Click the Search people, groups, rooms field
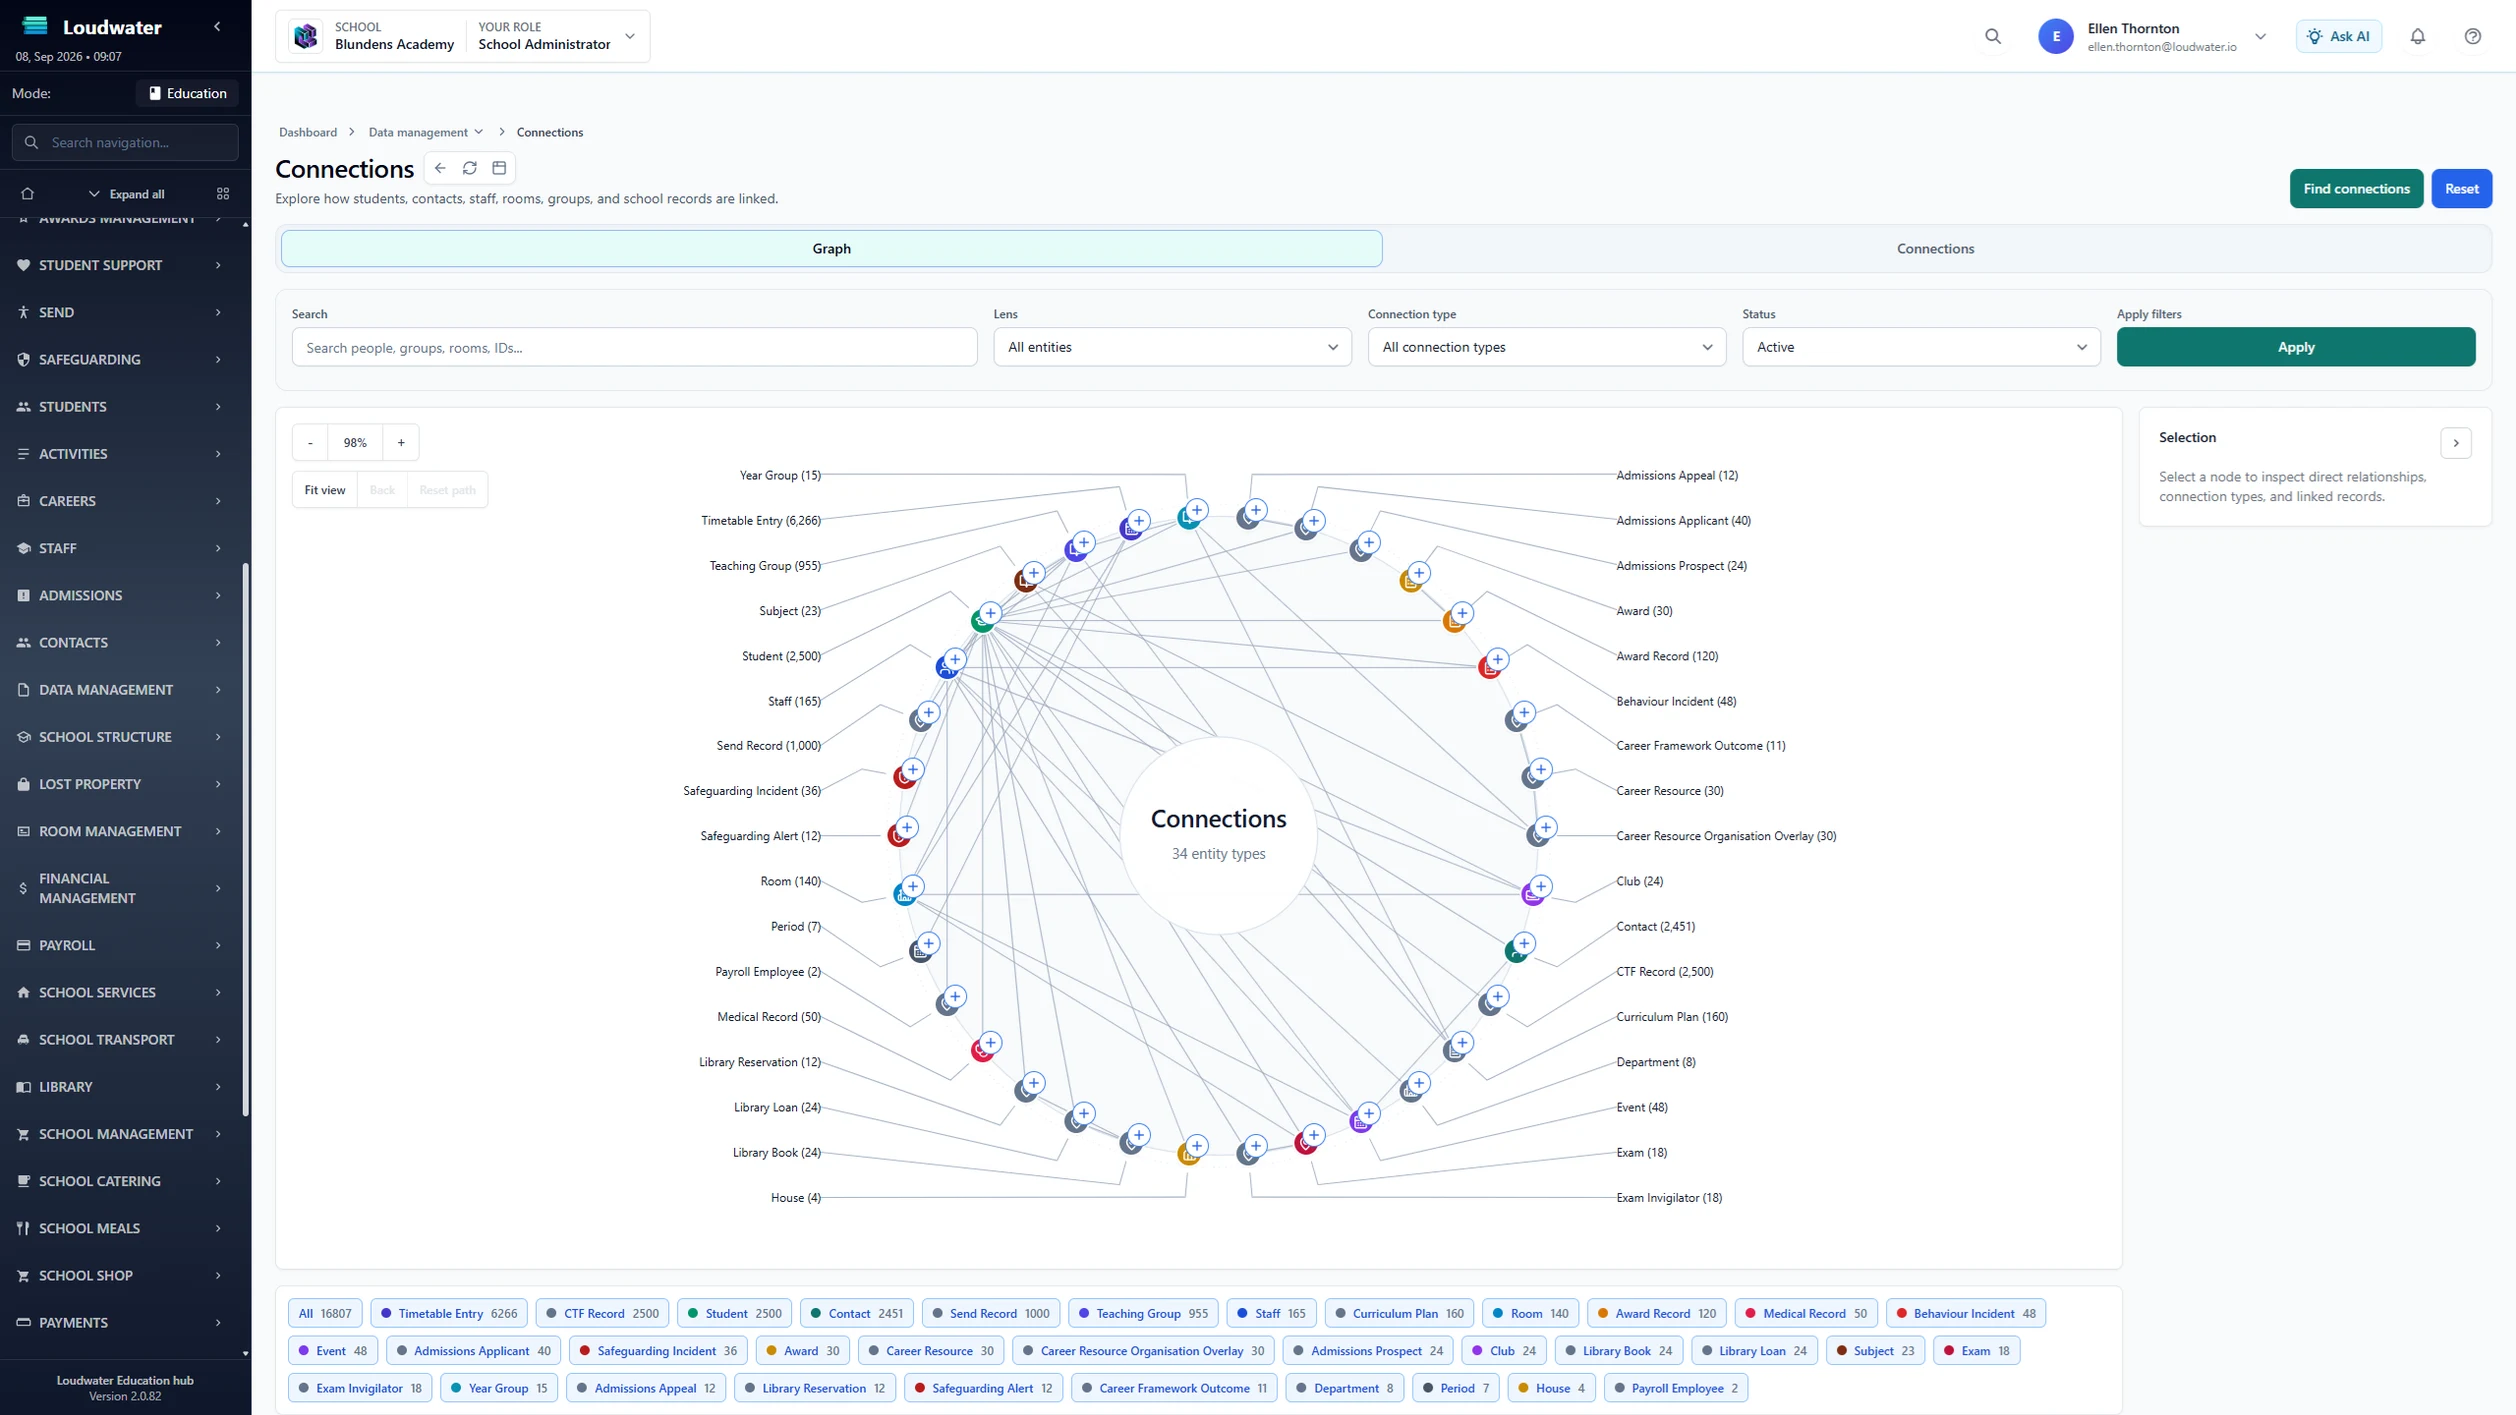The height and width of the screenshot is (1415, 2516). click(634, 347)
